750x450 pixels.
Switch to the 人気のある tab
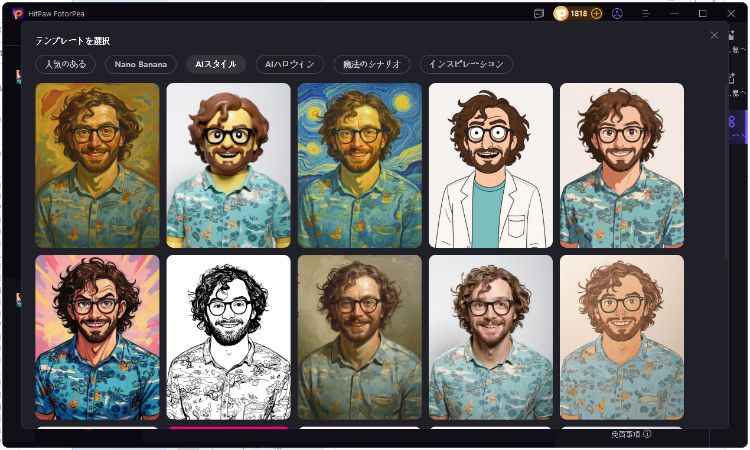[65, 64]
